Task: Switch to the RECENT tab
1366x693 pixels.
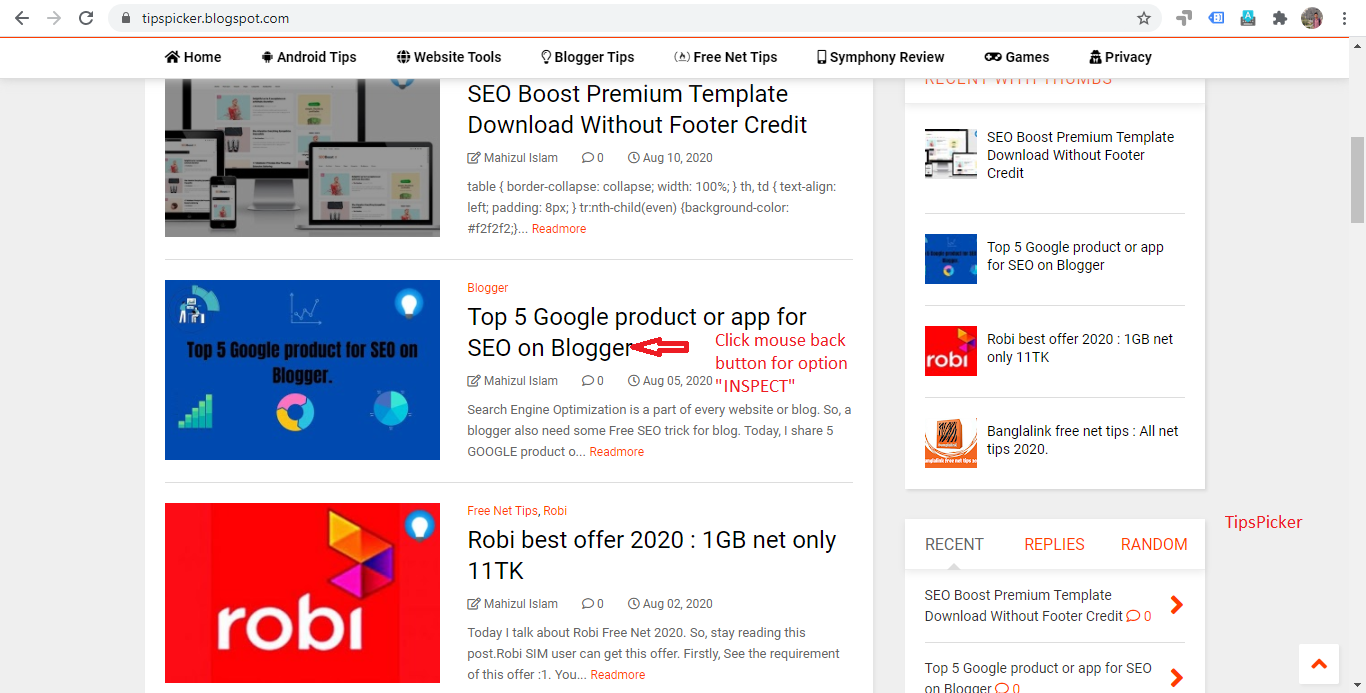Action: pyautogui.click(x=954, y=544)
